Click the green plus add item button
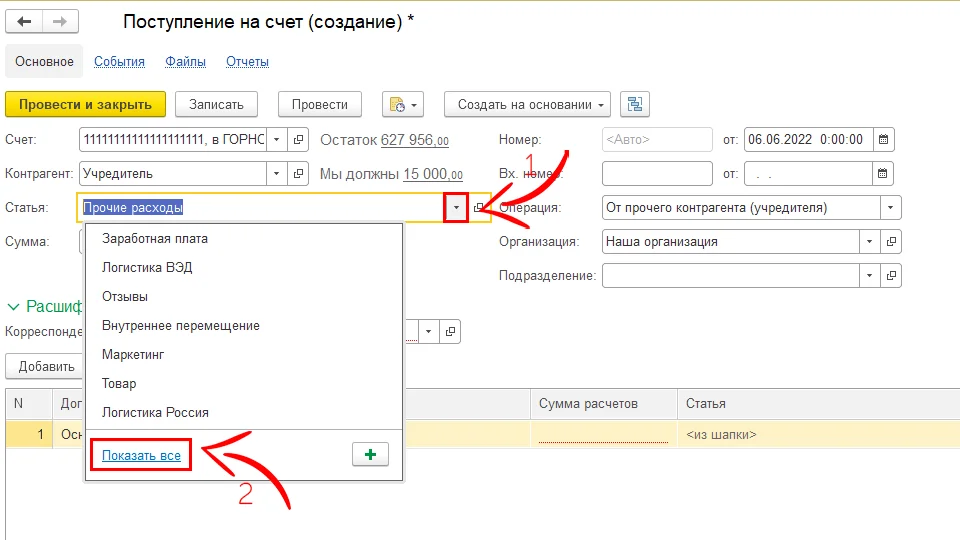This screenshot has width=960, height=540. click(370, 455)
